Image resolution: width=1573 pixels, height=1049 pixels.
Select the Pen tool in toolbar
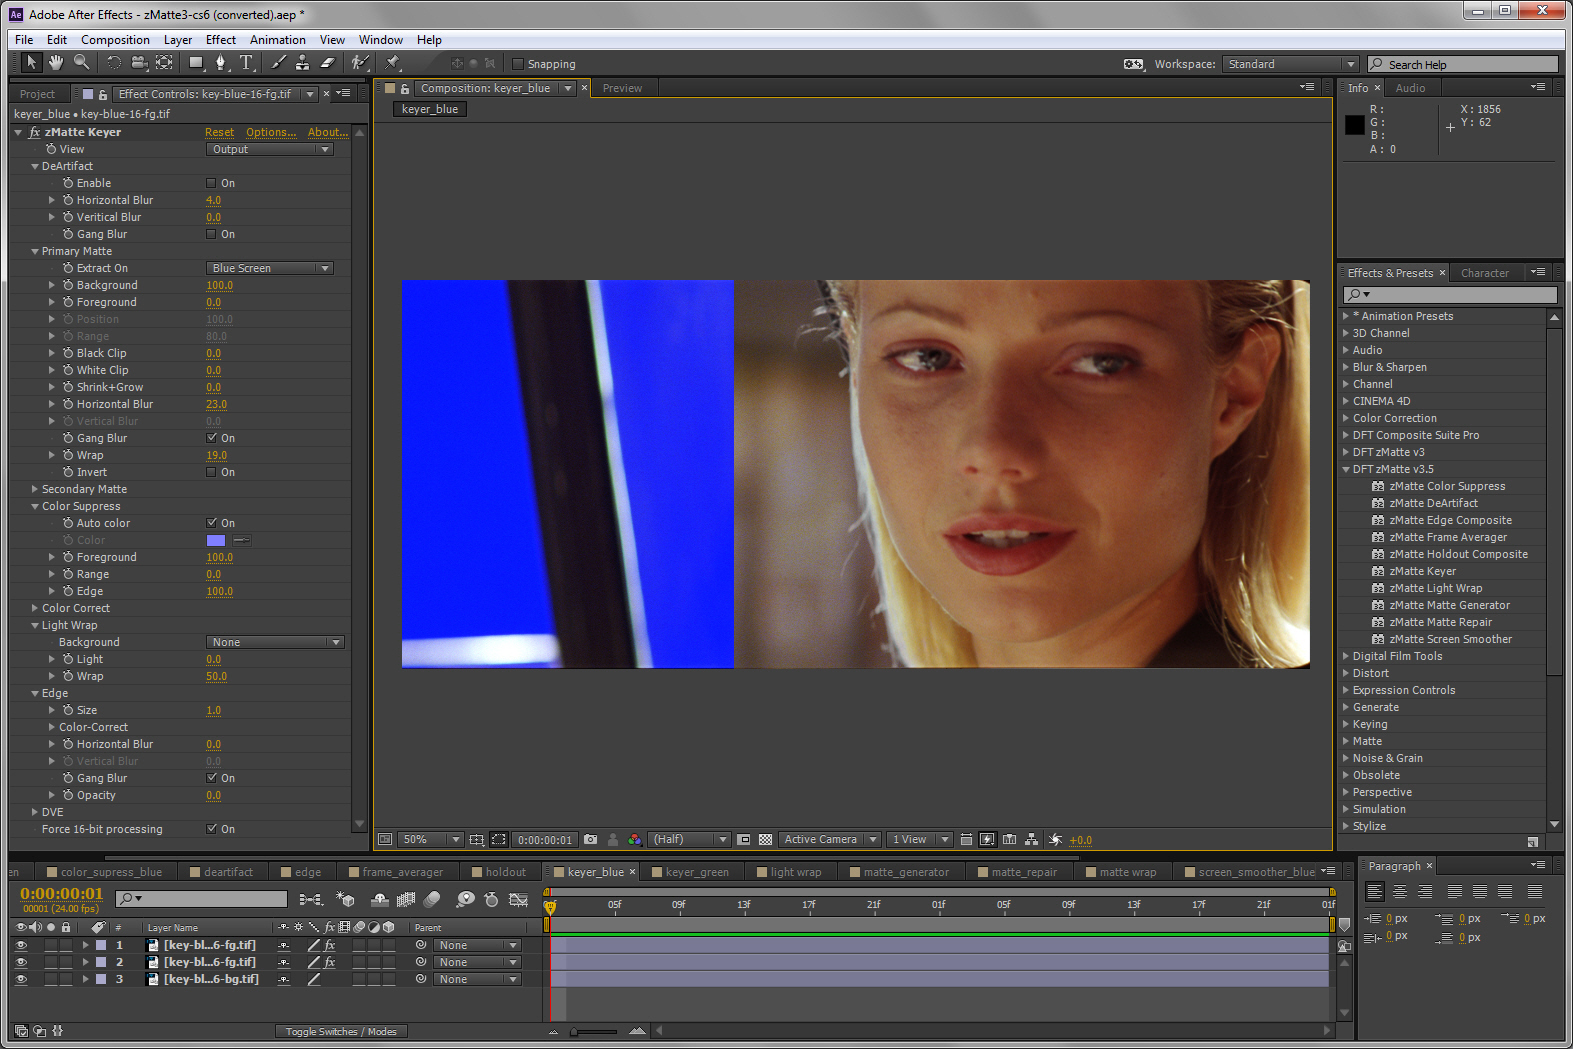[x=221, y=63]
